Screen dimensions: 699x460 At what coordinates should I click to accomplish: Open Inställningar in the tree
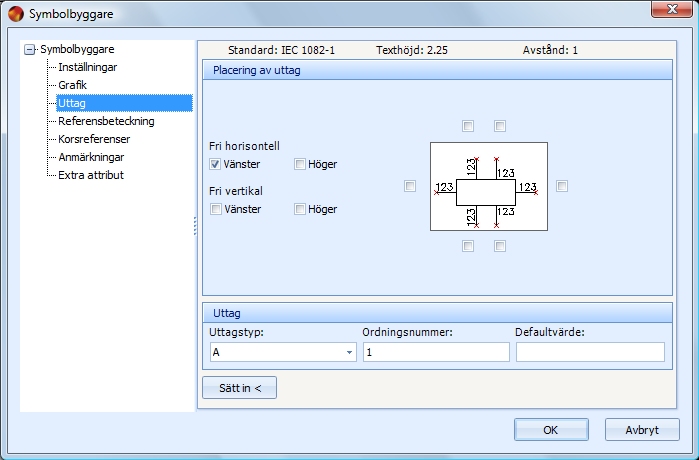coord(87,67)
